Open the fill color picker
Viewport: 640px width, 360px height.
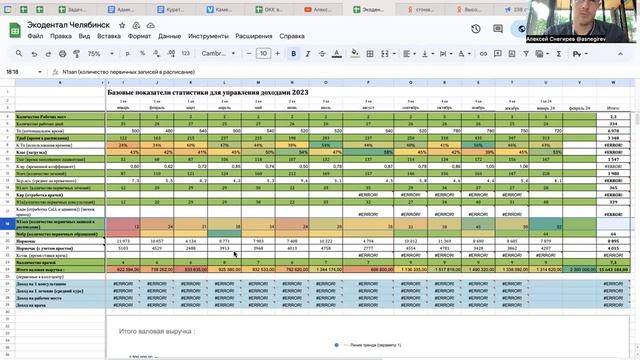[355, 53]
